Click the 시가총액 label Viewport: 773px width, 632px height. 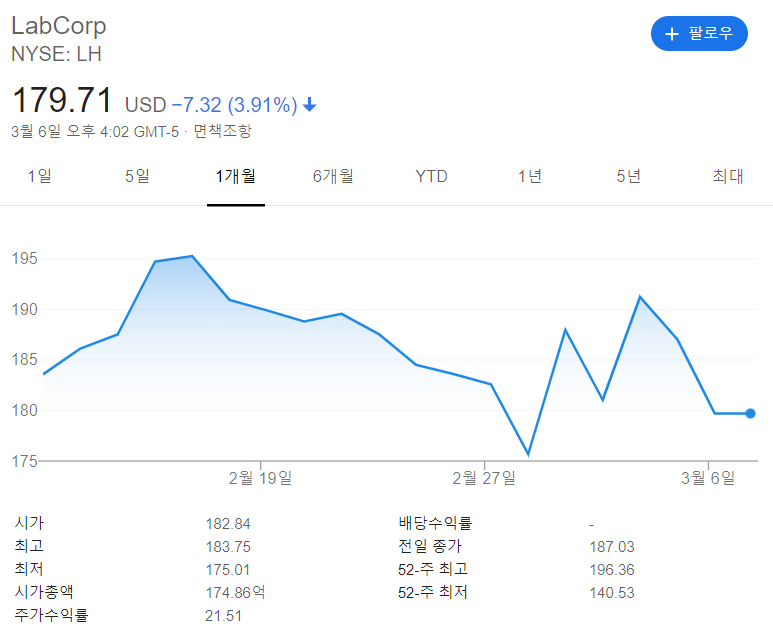pos(44,592)
